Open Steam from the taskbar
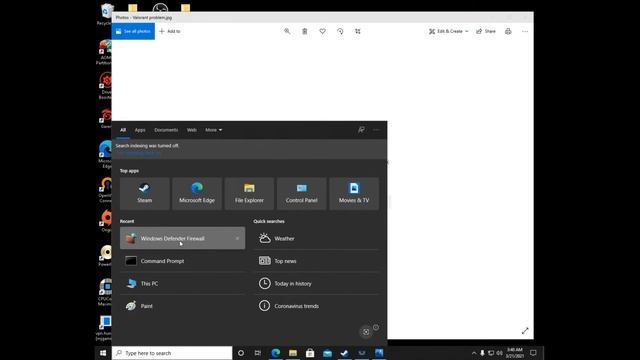 344,353
